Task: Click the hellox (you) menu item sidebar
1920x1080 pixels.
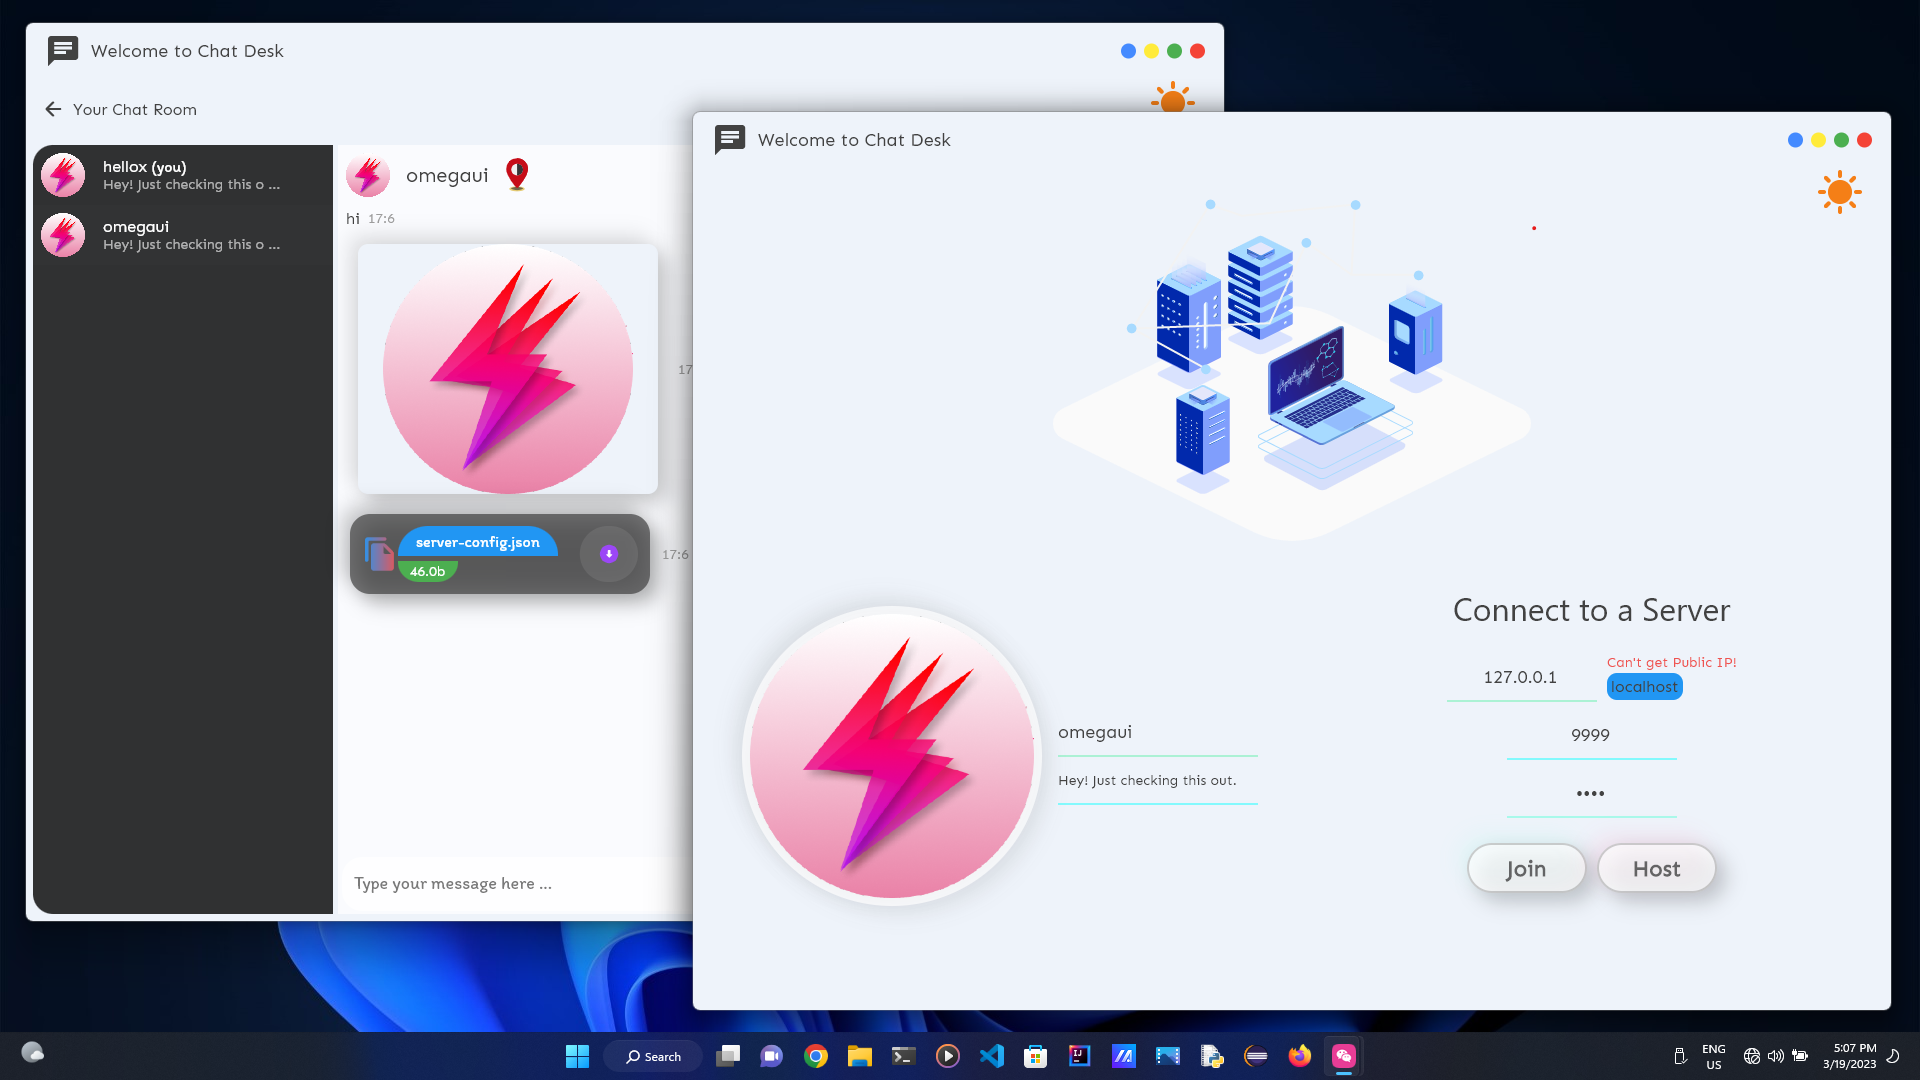Action: 183,174
